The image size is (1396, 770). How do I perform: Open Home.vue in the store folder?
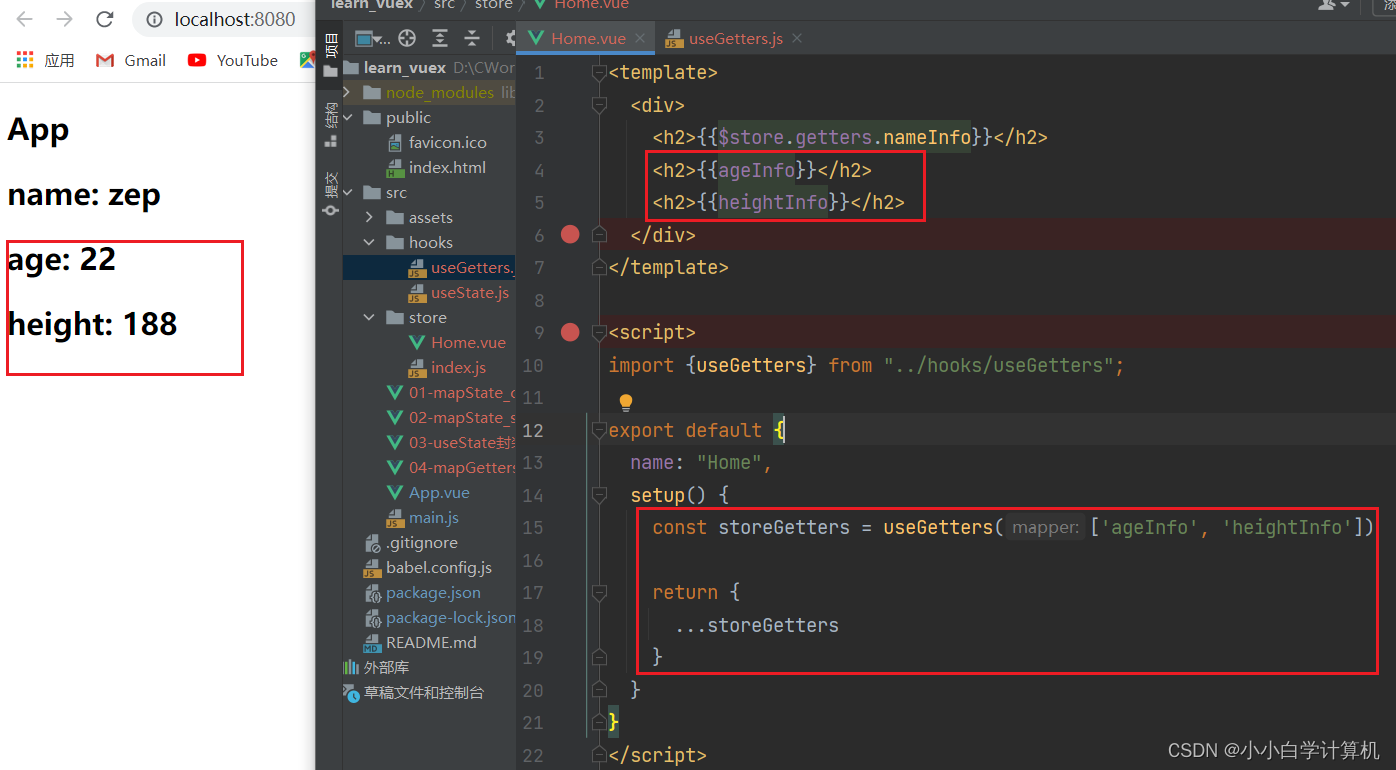457,342
